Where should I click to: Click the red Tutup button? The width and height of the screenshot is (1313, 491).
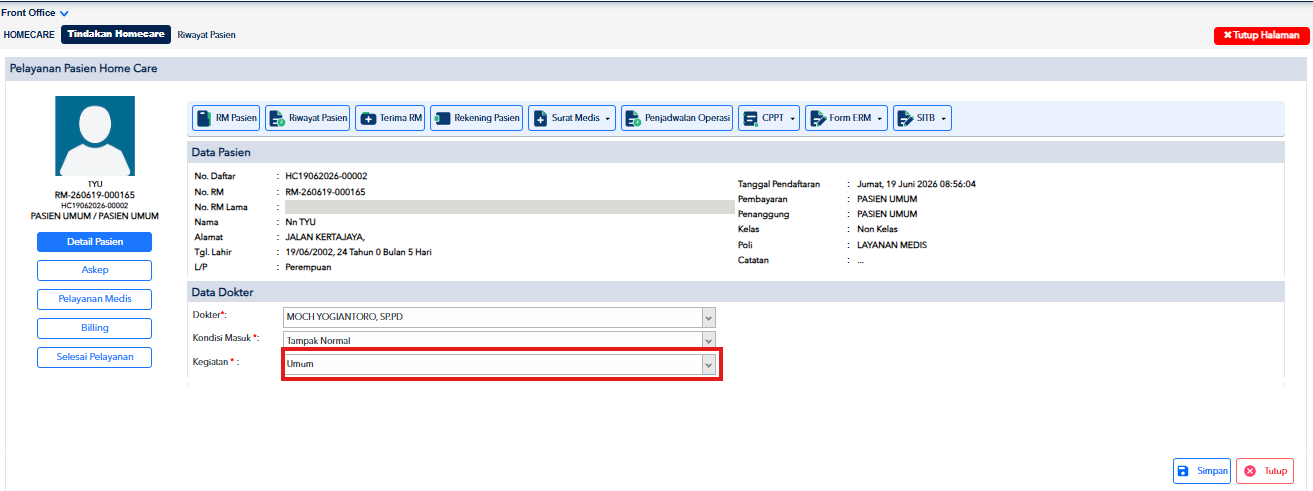coord(1265,471)
